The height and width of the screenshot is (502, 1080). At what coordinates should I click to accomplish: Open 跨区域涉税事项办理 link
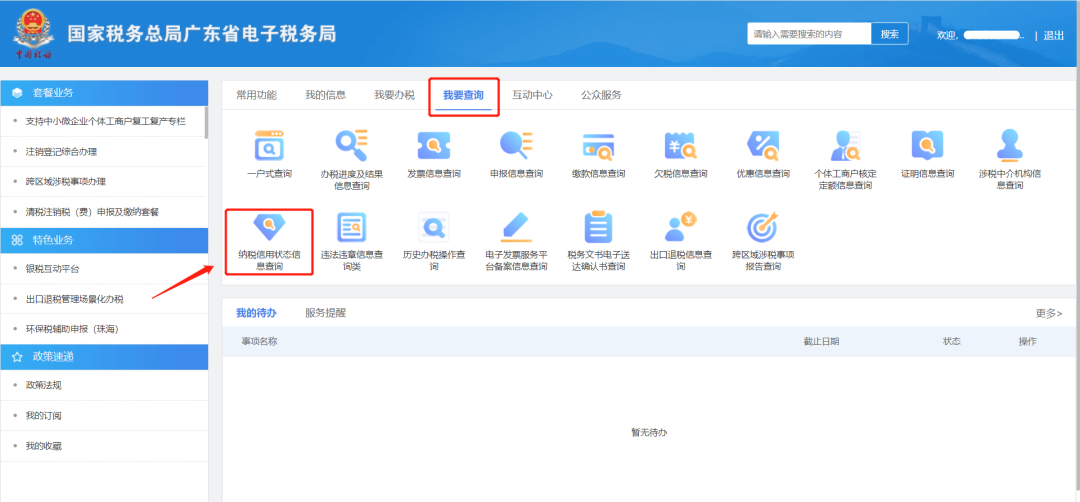pyautogui.click(x=65, y=182)
